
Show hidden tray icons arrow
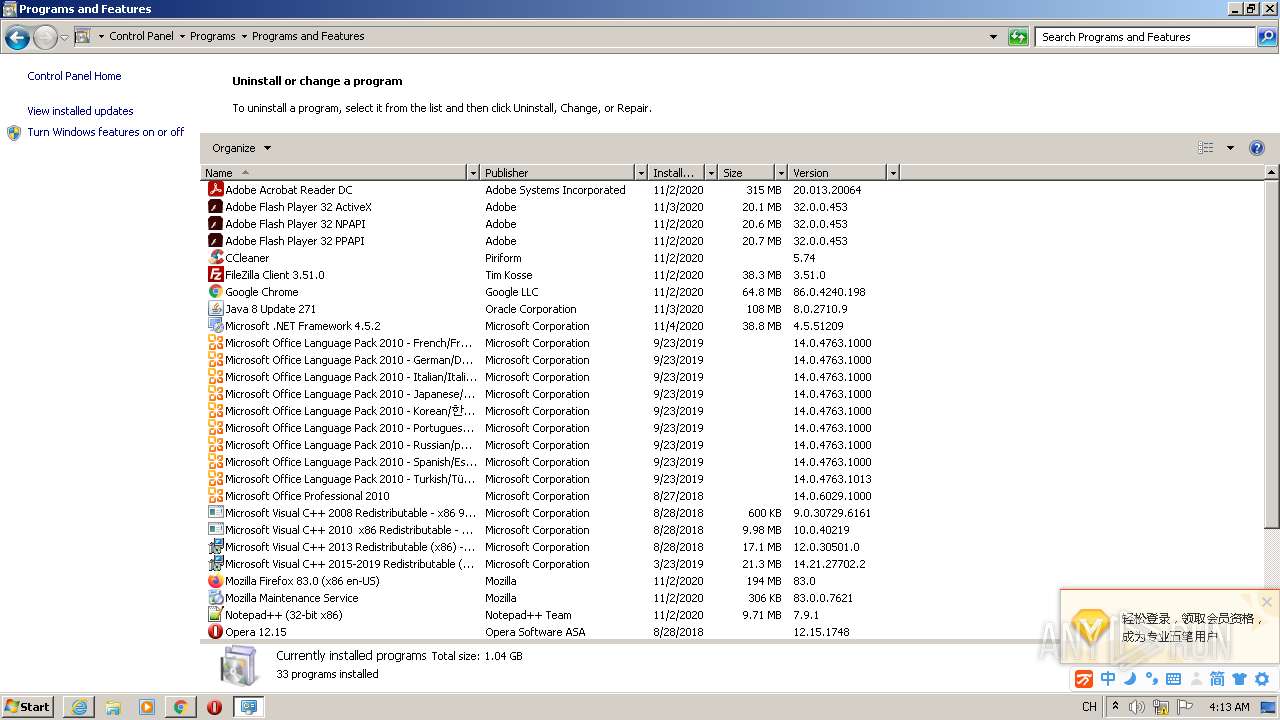tap(1116, 707)
